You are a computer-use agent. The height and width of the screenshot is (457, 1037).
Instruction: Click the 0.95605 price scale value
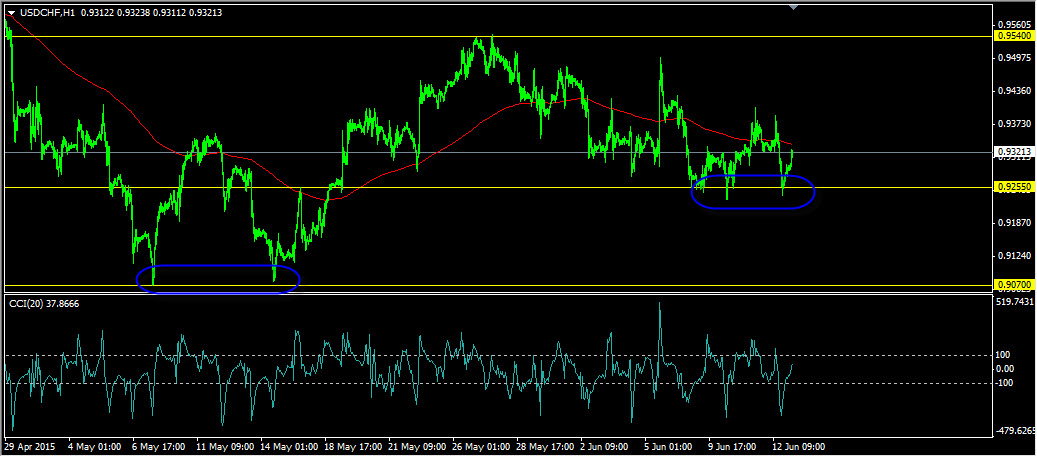click(1015, 24)
